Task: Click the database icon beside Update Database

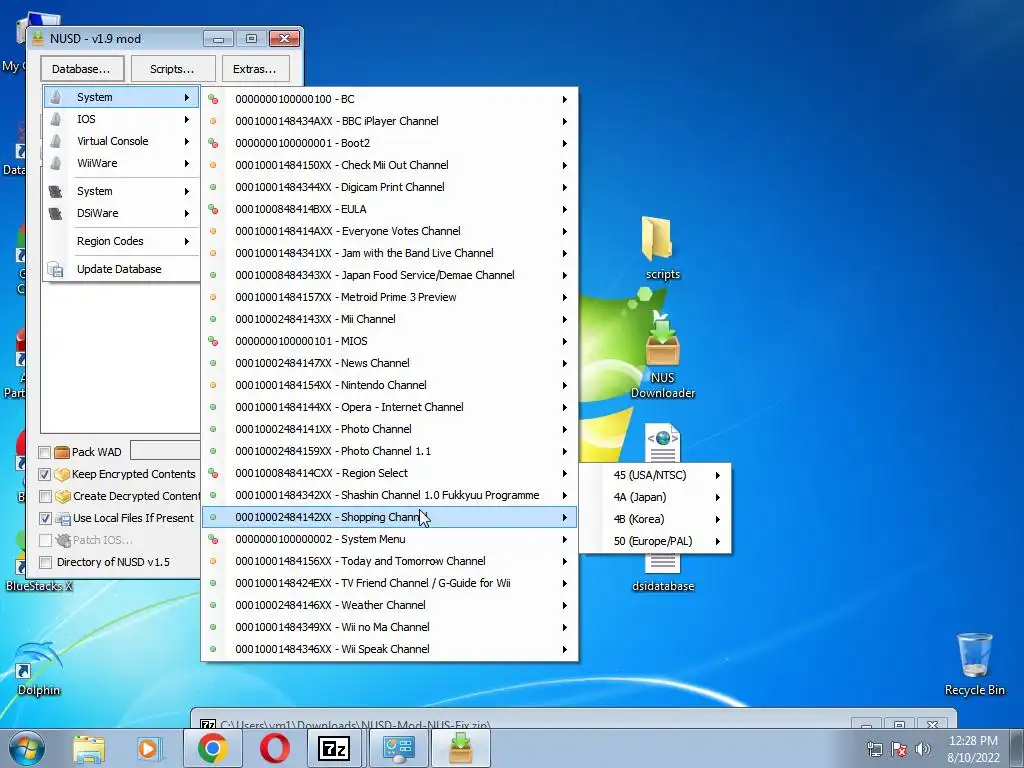Action: [x=56, y=269]
